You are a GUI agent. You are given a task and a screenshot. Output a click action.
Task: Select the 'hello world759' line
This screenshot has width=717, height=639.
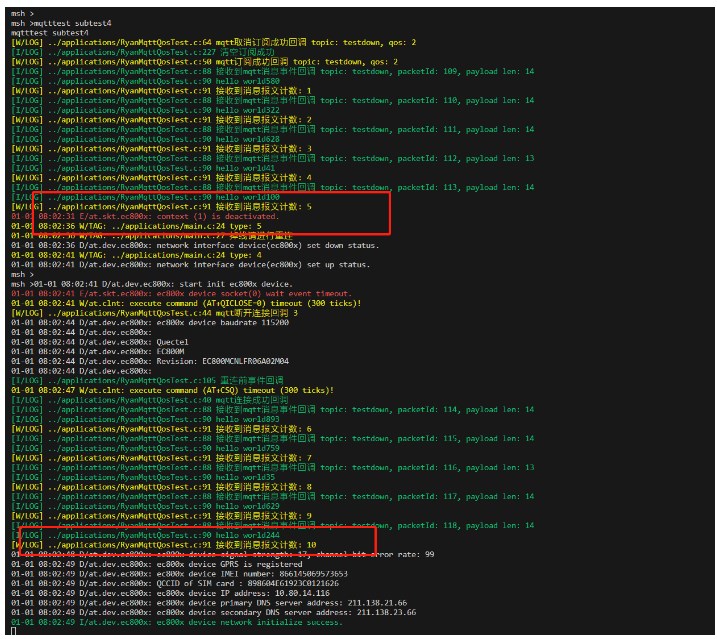(x=145, y=448)
